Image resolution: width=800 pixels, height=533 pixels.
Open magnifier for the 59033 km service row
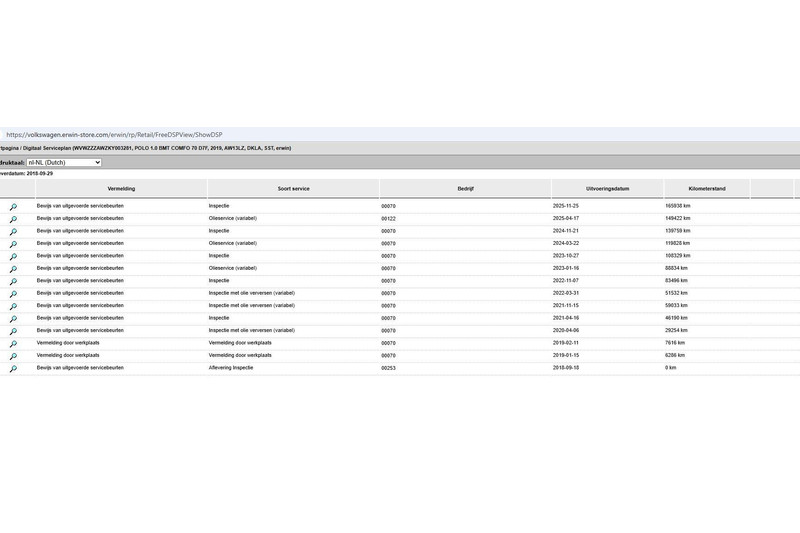(14, 307)
